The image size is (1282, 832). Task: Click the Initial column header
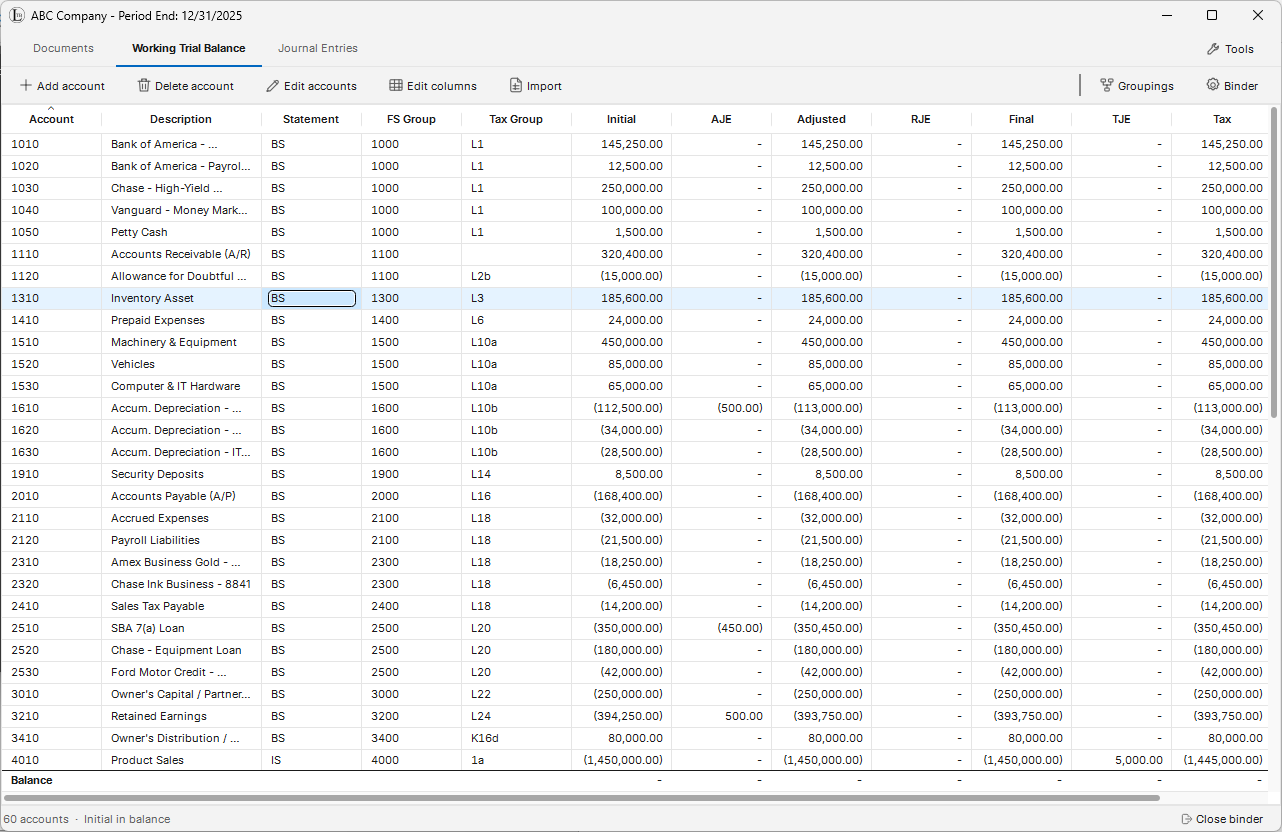pyautogui.click(x=621, y=119)
